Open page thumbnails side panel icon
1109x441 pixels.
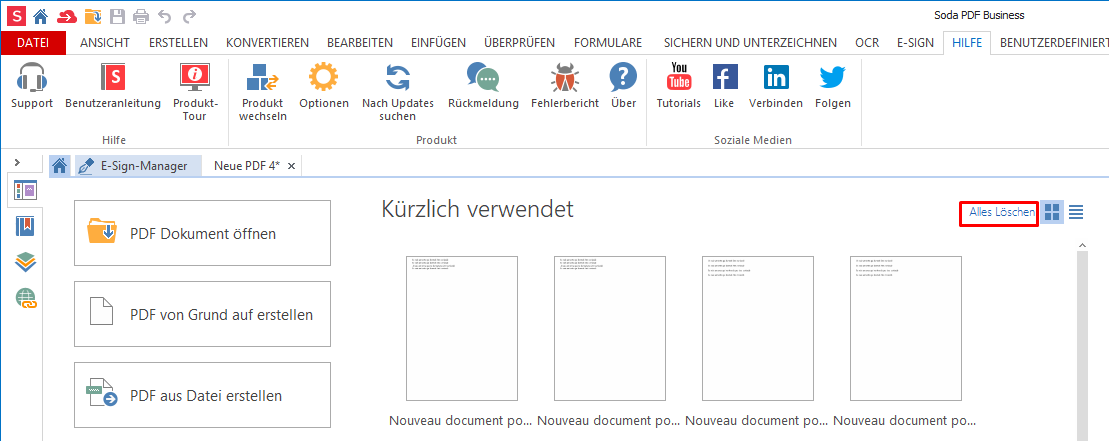[x=25, y=191]
